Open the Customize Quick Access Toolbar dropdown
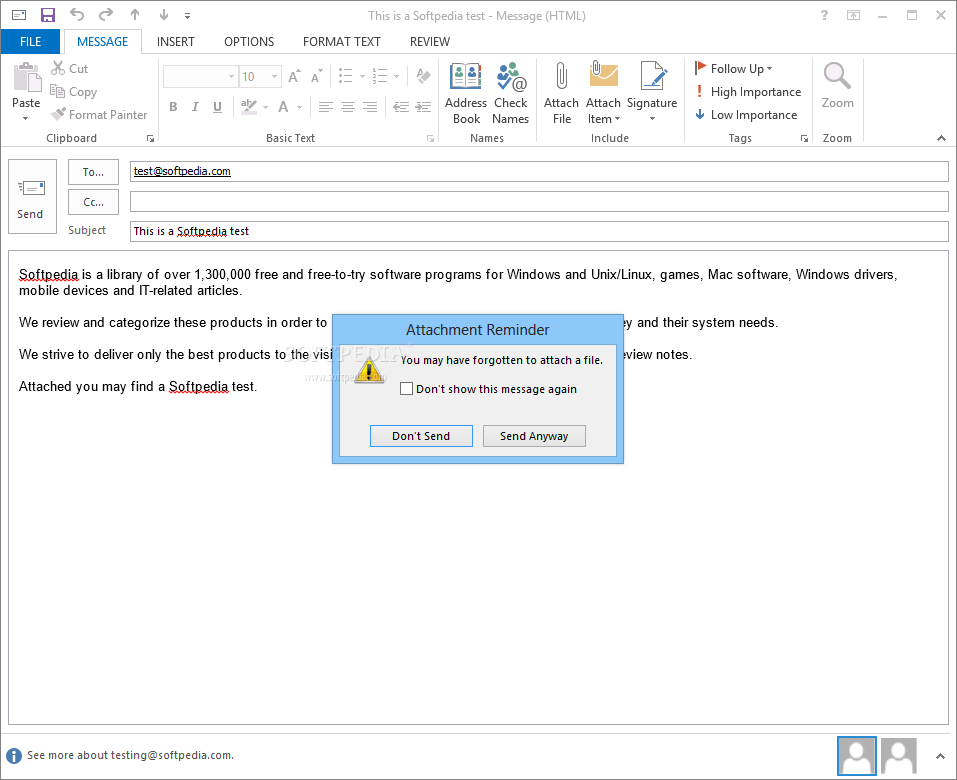957x780 pixels. click(187, 16)
